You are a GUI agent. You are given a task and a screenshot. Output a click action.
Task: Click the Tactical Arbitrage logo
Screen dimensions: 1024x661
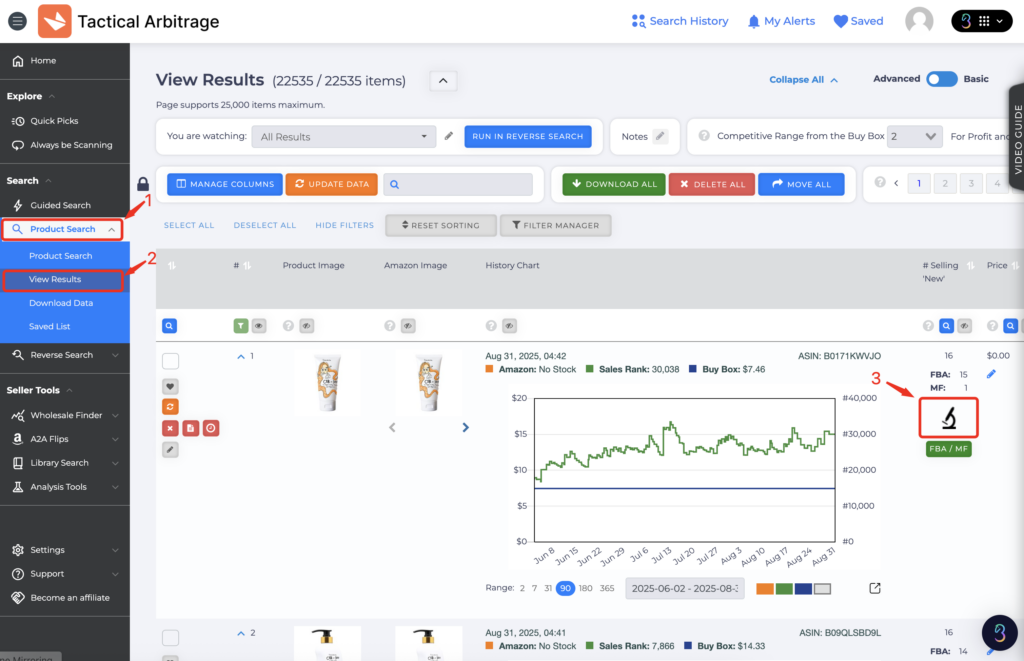point(55,21)
